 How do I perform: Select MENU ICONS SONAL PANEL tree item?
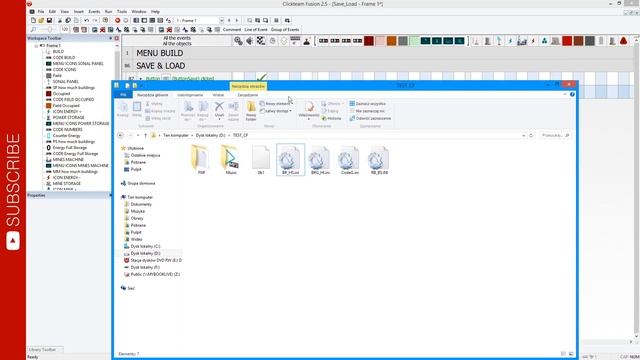(78, 64)
